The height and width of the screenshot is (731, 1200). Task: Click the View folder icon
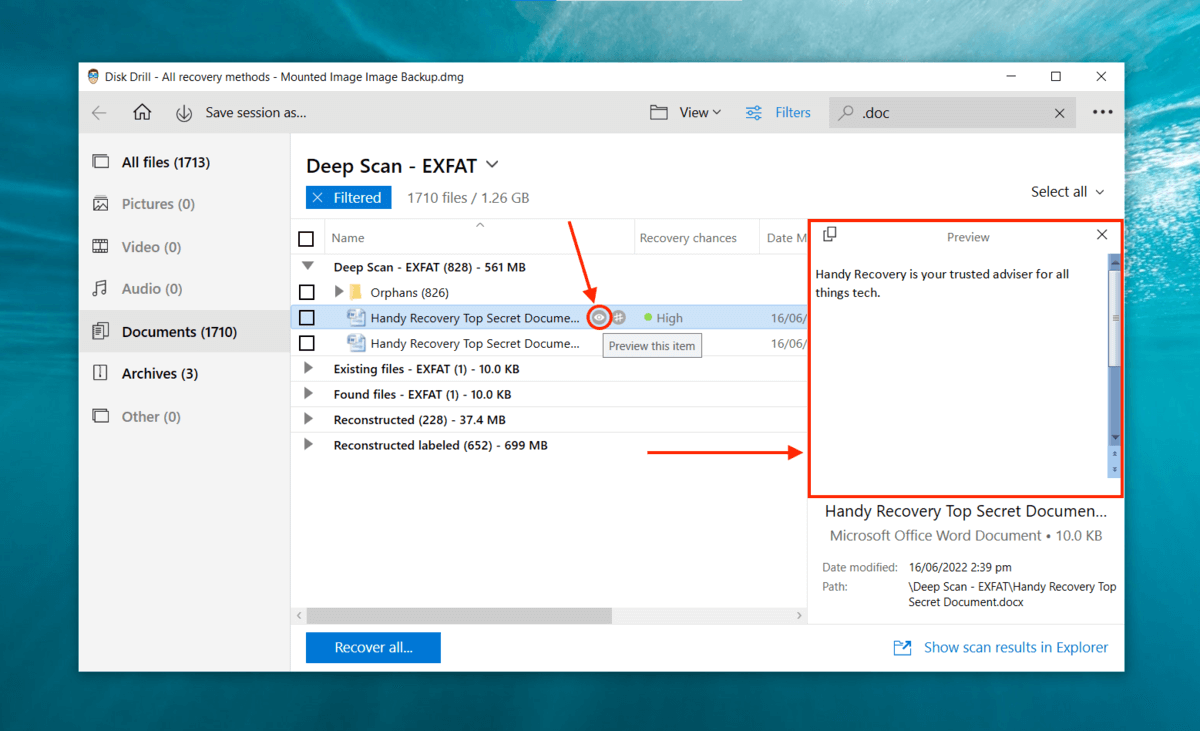(x=659, y=113)
